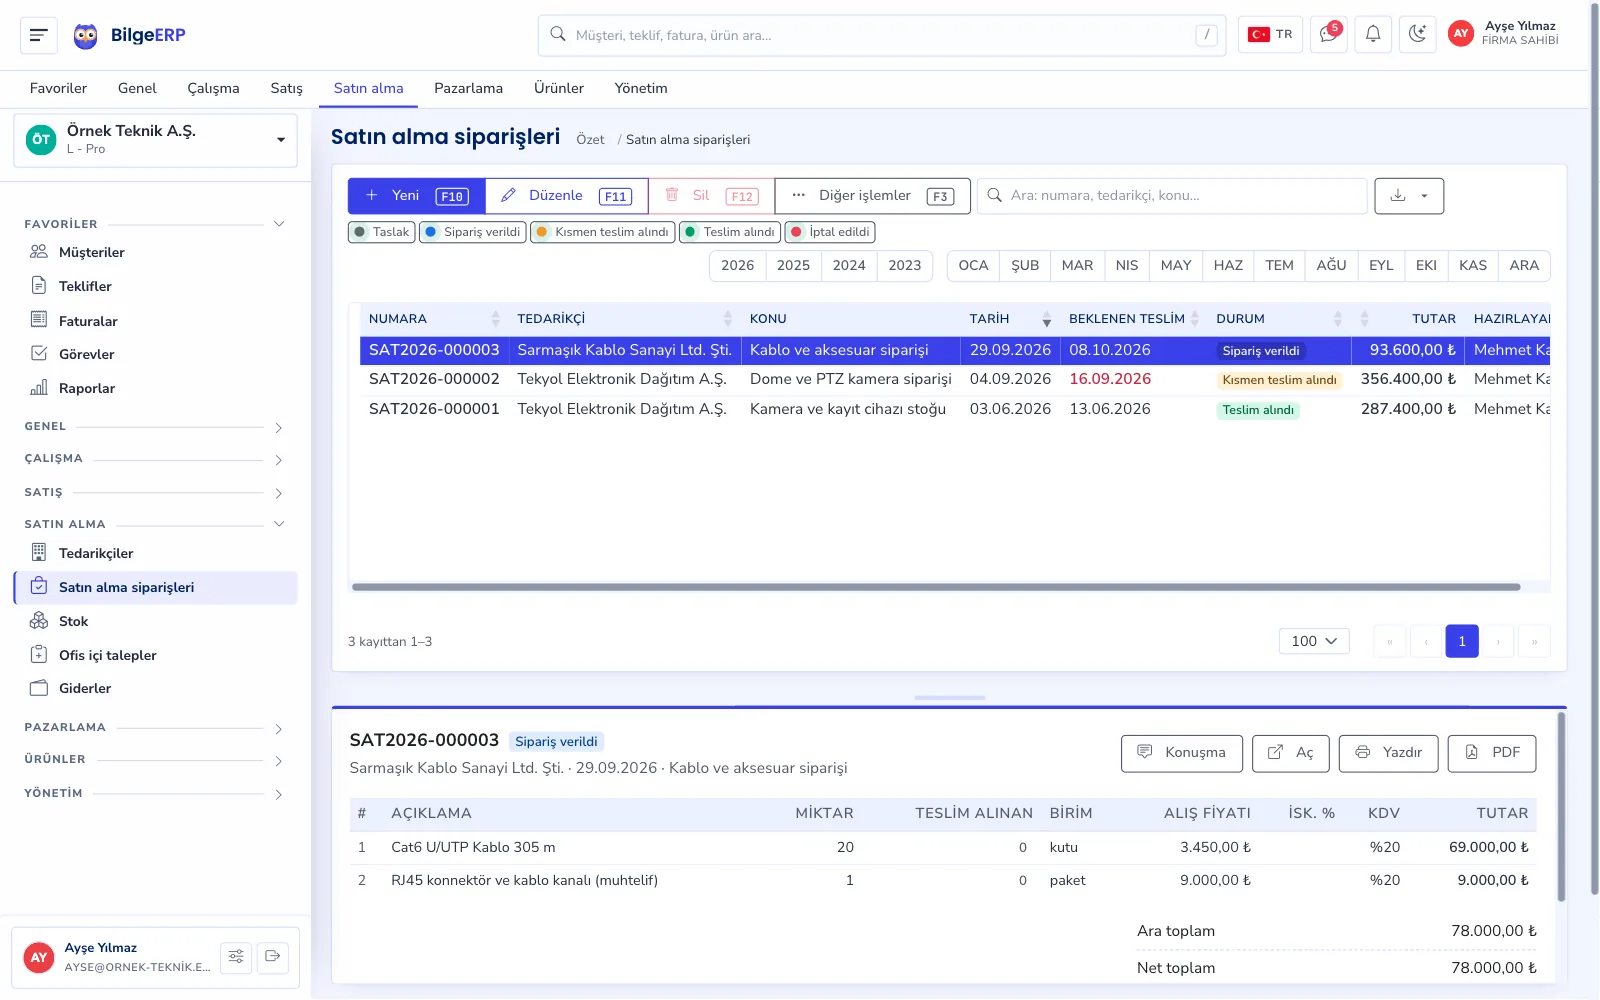Open the chat messages icon with badge
Screen dimensions: 1600x1000
(1328, 35)
